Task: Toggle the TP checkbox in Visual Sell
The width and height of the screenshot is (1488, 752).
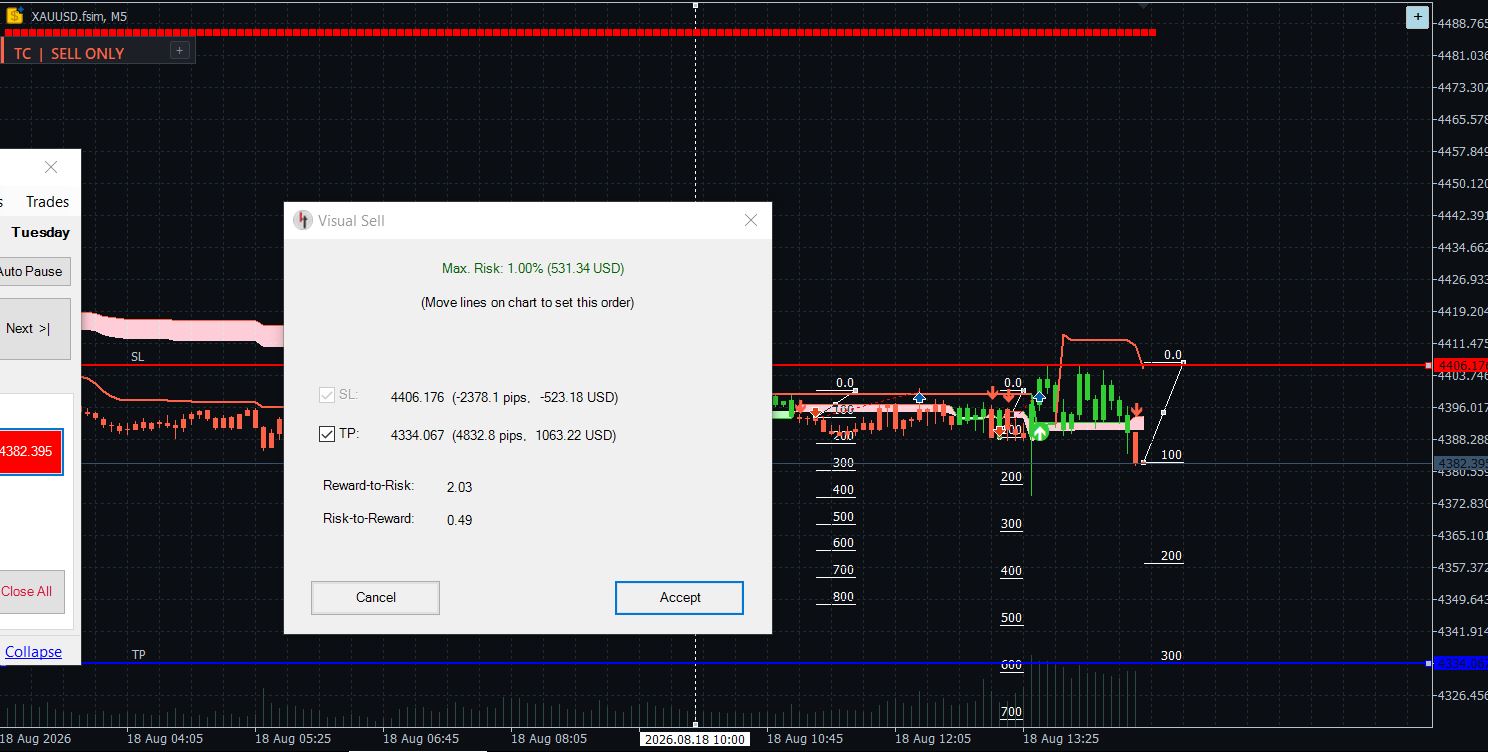Action: [327, 434]
